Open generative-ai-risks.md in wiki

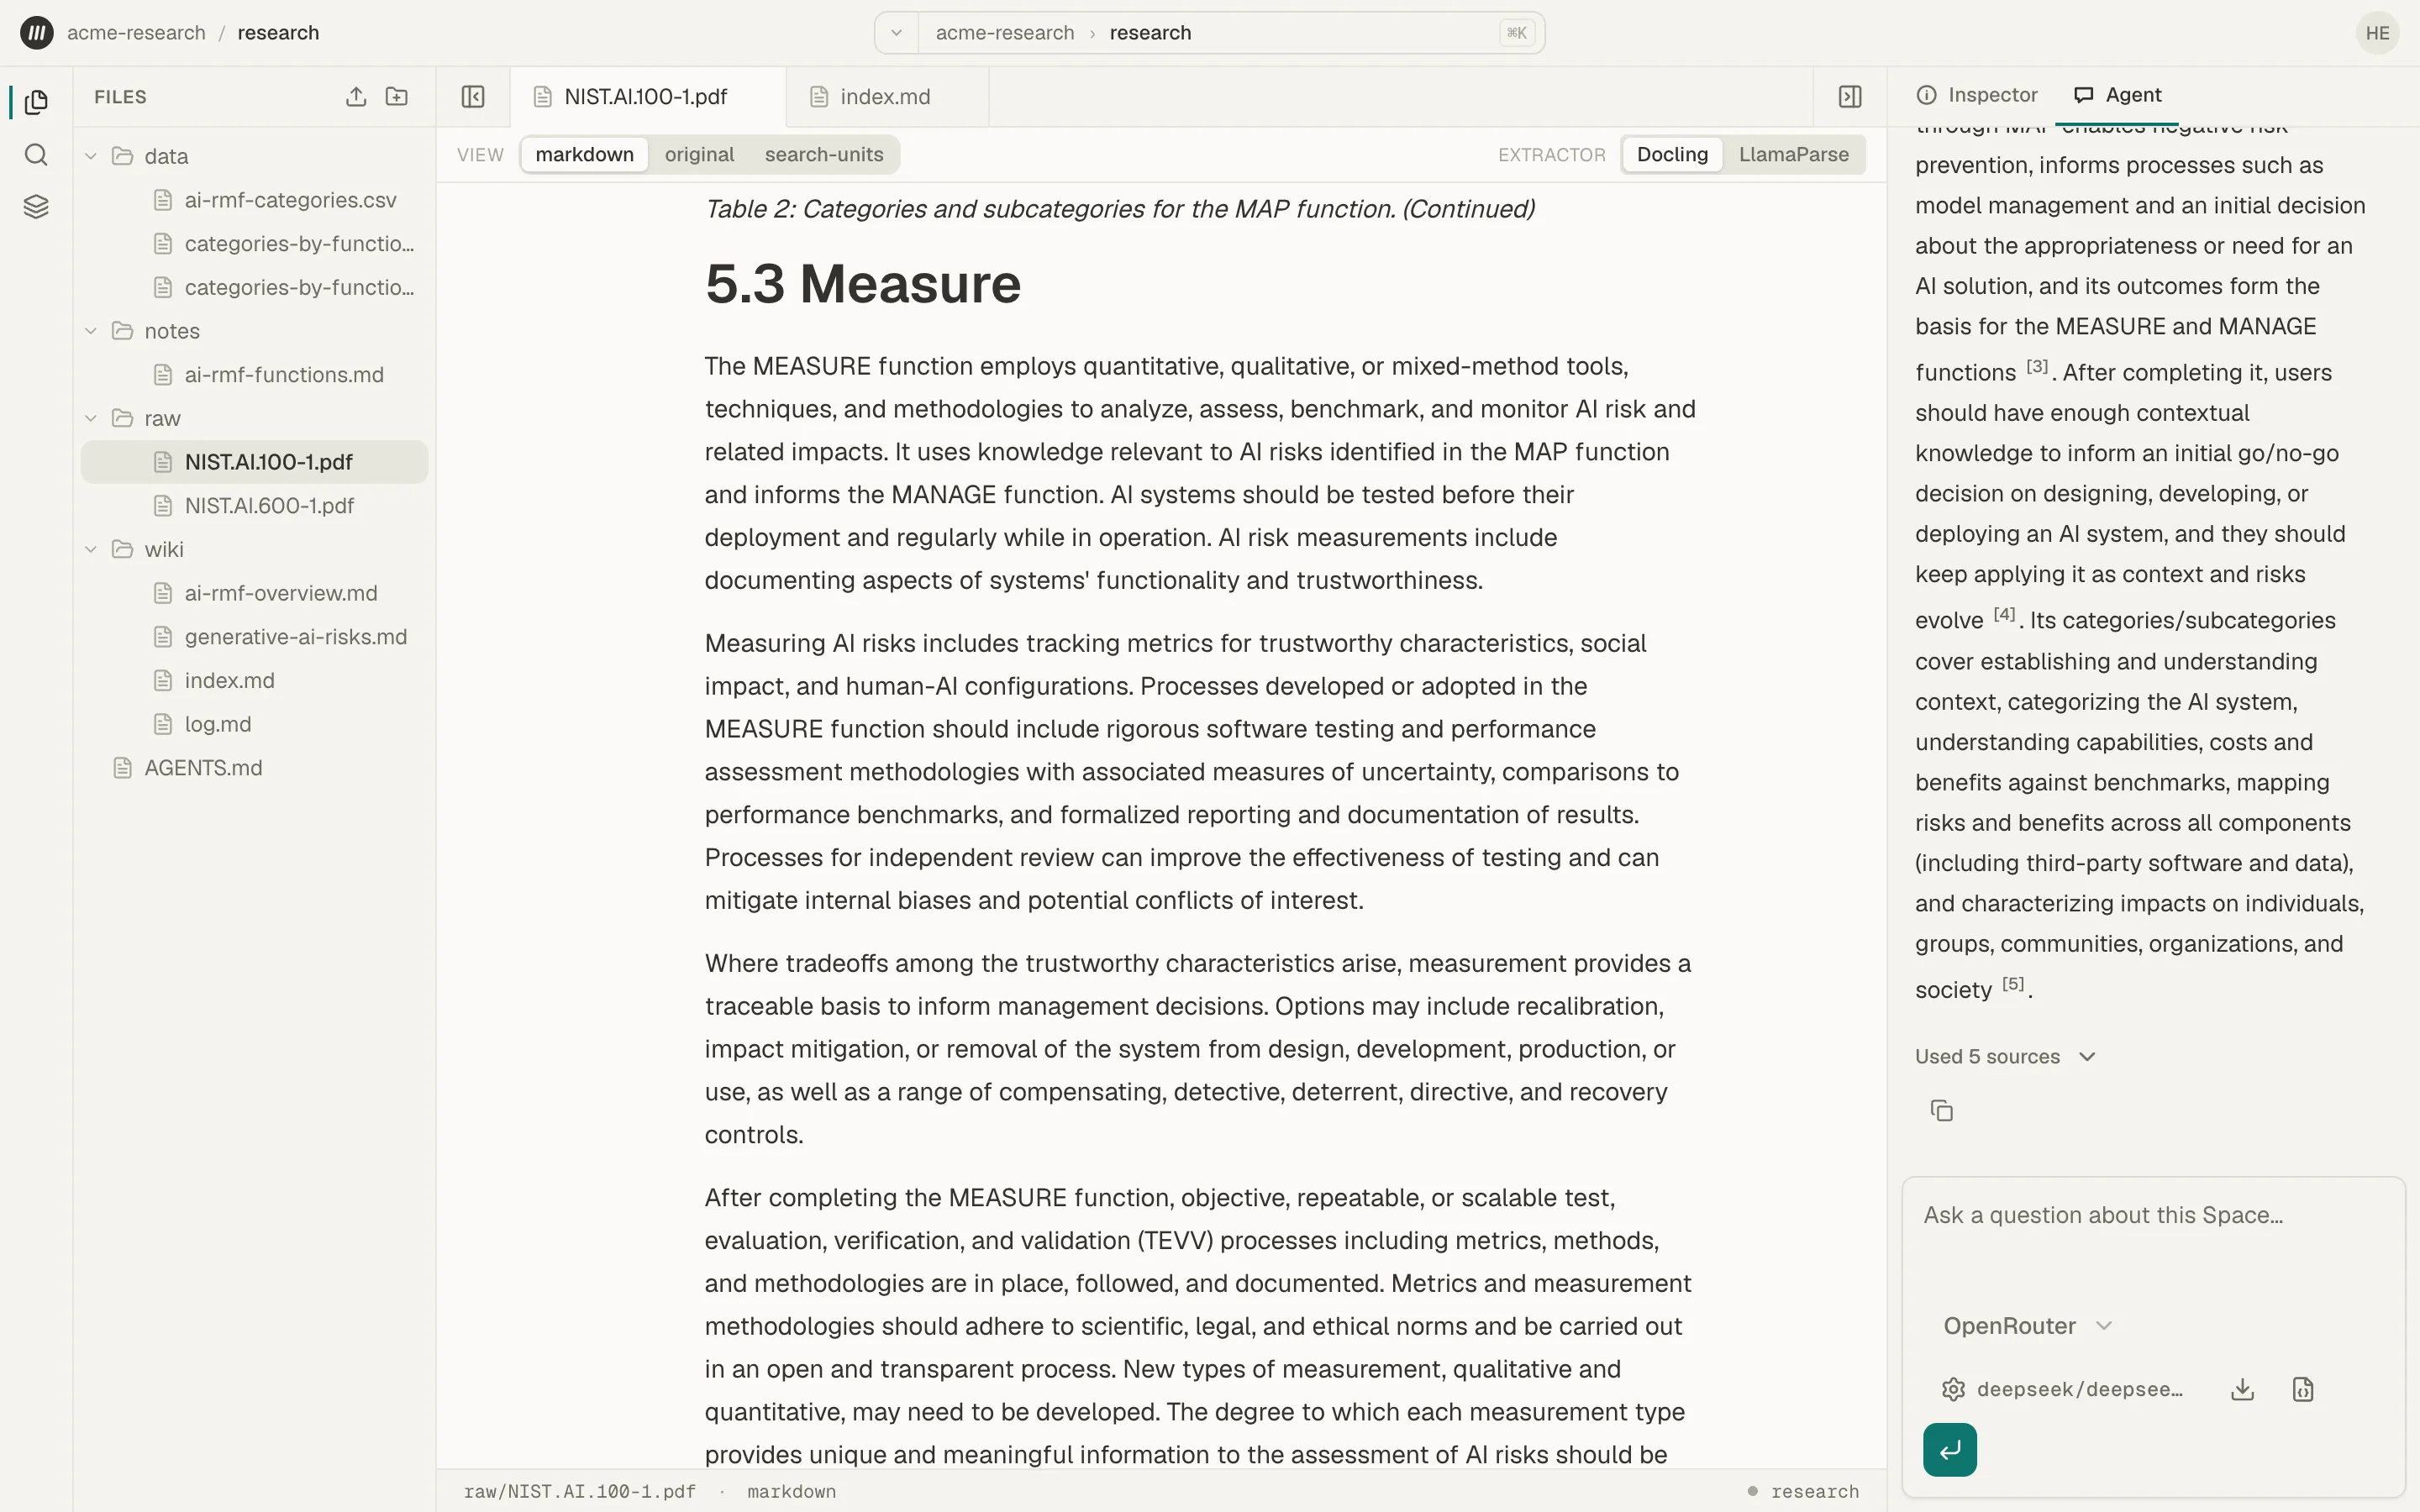pos(255,637)
